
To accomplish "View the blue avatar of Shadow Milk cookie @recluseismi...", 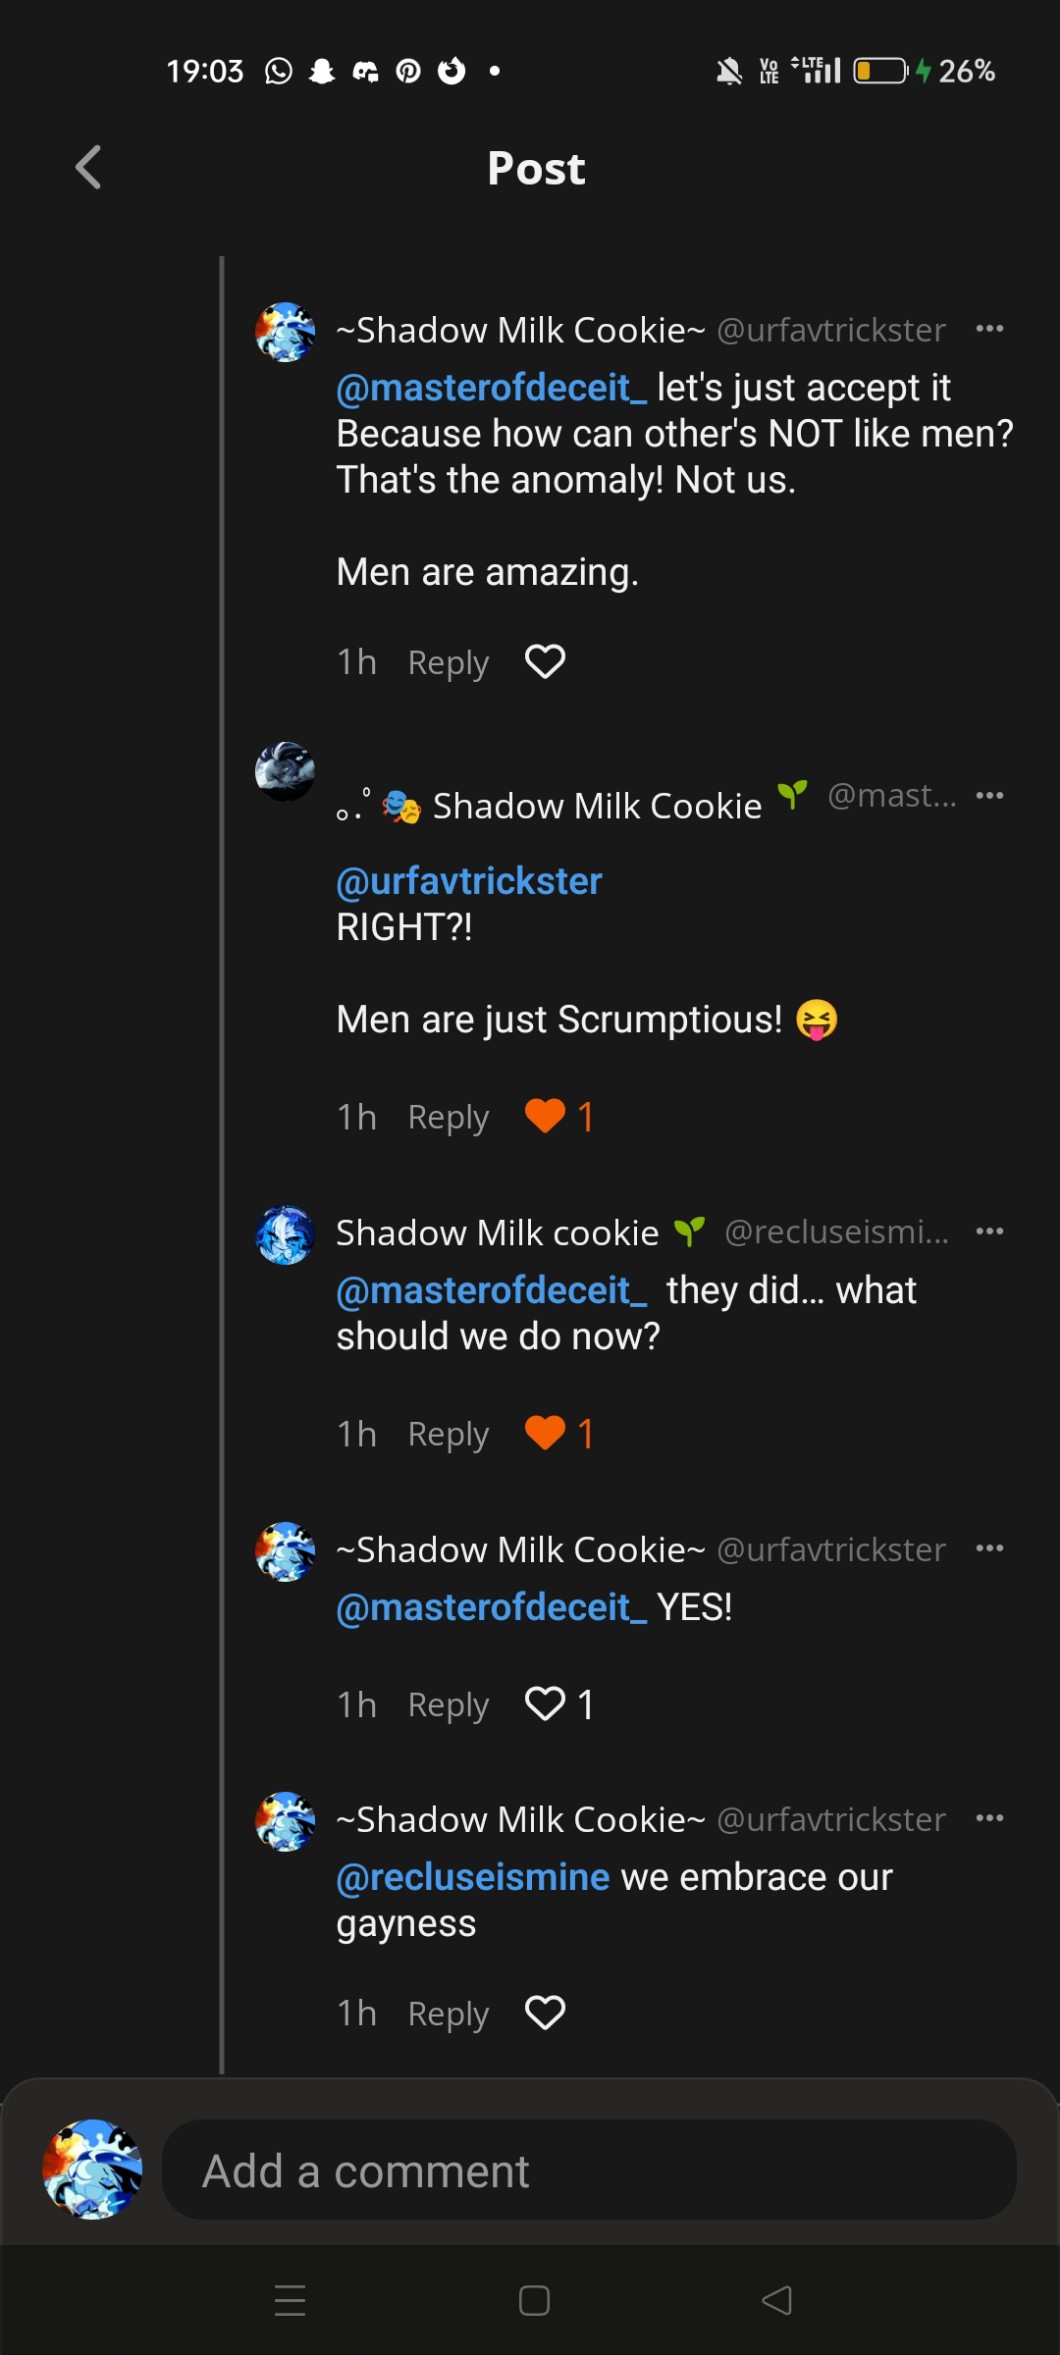I will (285, 1235).
